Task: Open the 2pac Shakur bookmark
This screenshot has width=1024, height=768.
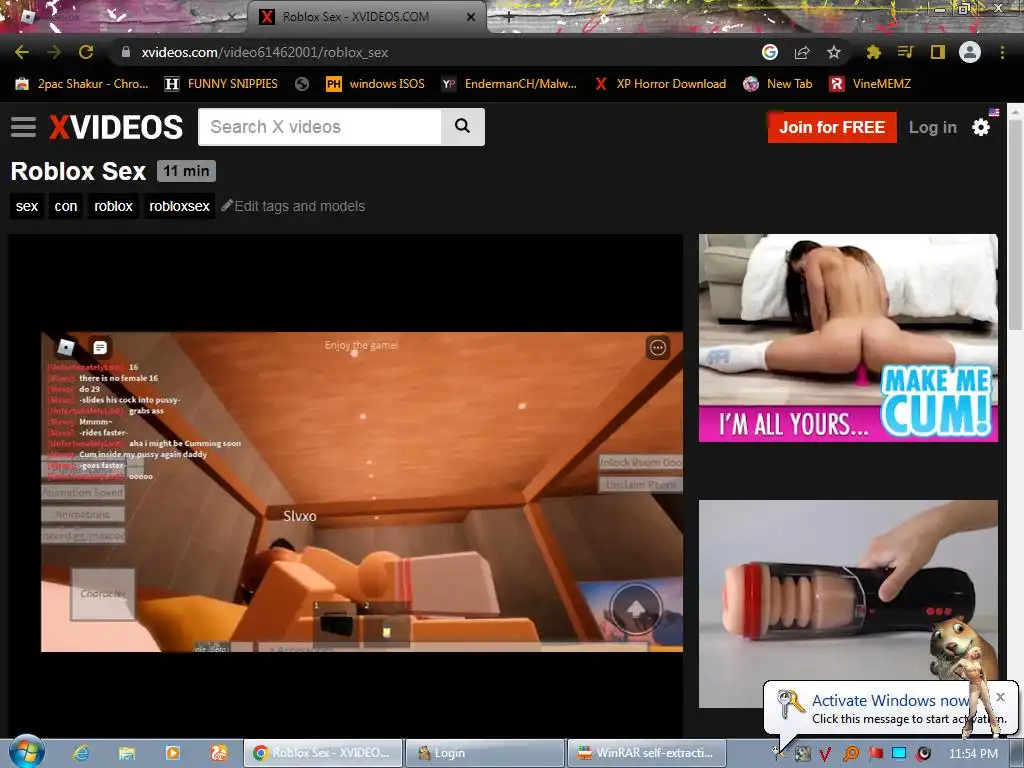Action: pyautogui.click(x=82, y=84)
